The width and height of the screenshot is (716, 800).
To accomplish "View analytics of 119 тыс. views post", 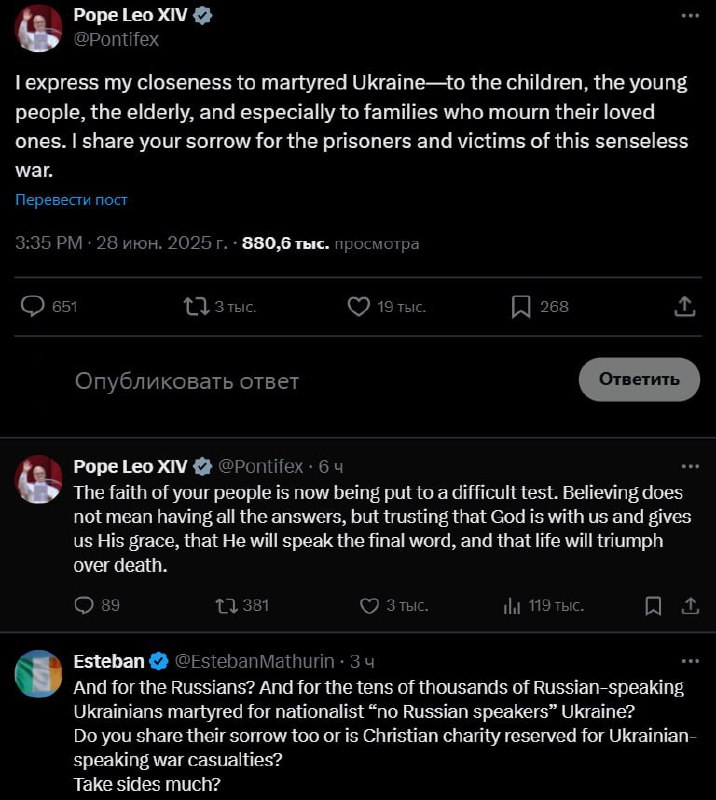I will [x=512, y=605].
